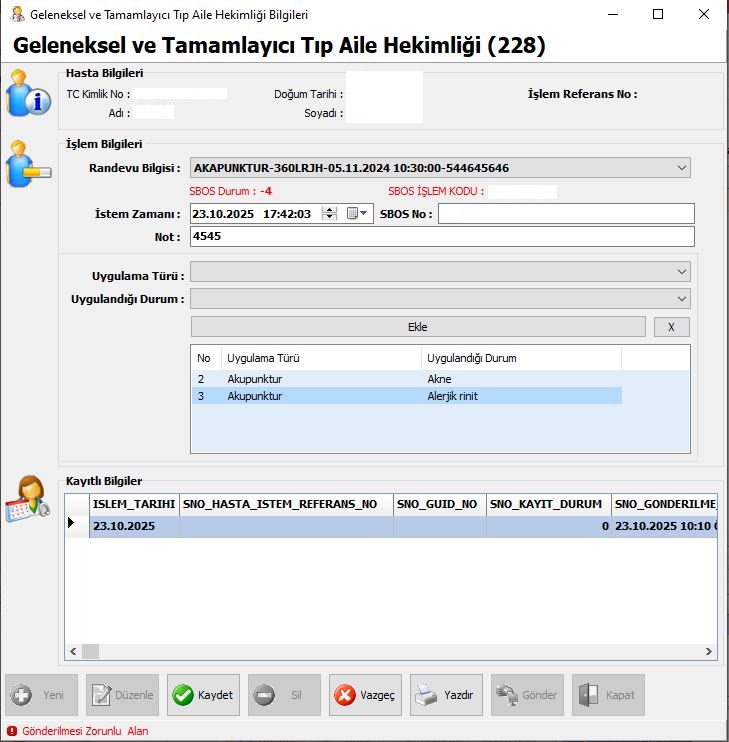This screenshot has height=742, width=729.
Task: Click the SBOS No input field
Action: [565, 214]
